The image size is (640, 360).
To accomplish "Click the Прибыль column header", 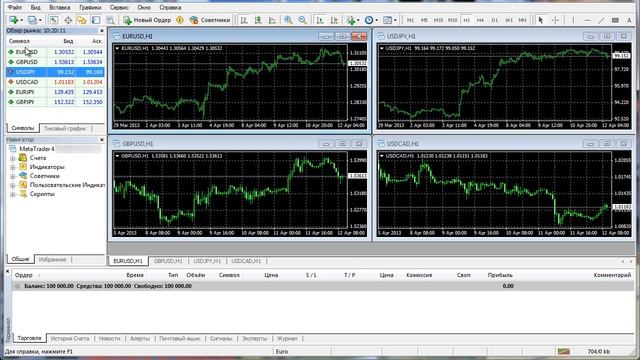I will 500,275.
